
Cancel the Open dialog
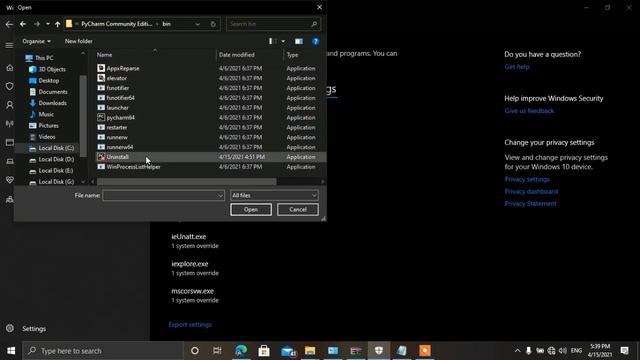click(298, 209)
